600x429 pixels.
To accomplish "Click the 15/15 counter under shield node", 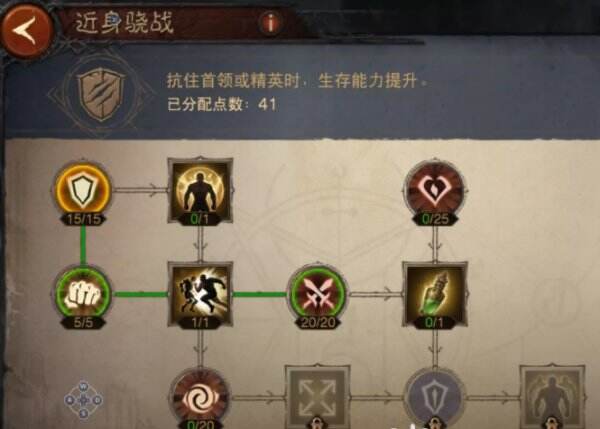I will 83,219.
